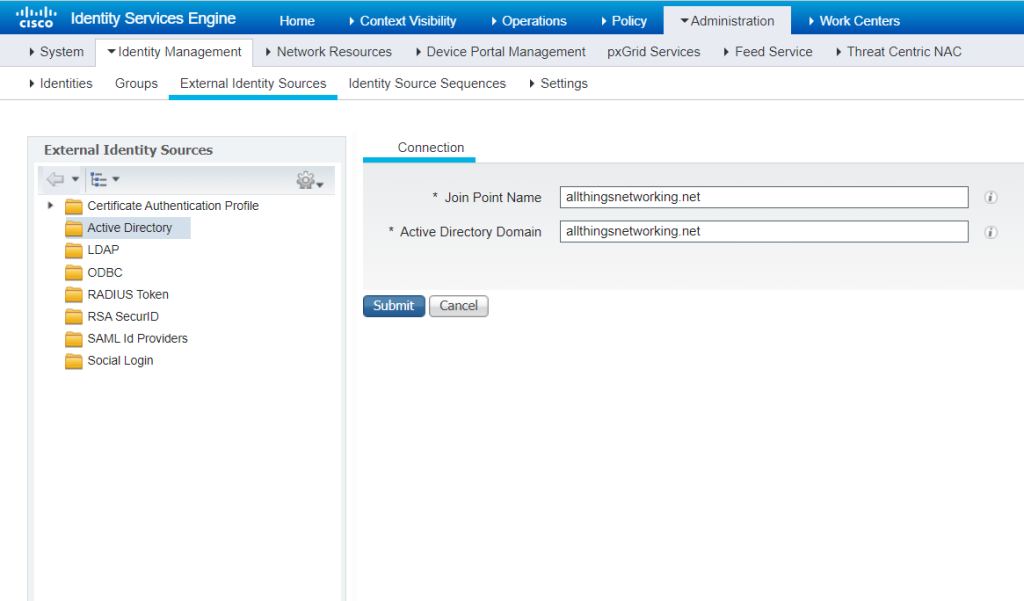Select Active Directory in the tree
Image resolution: width=1024 pixels, height=601 pixels.
[x=130, y=228]
